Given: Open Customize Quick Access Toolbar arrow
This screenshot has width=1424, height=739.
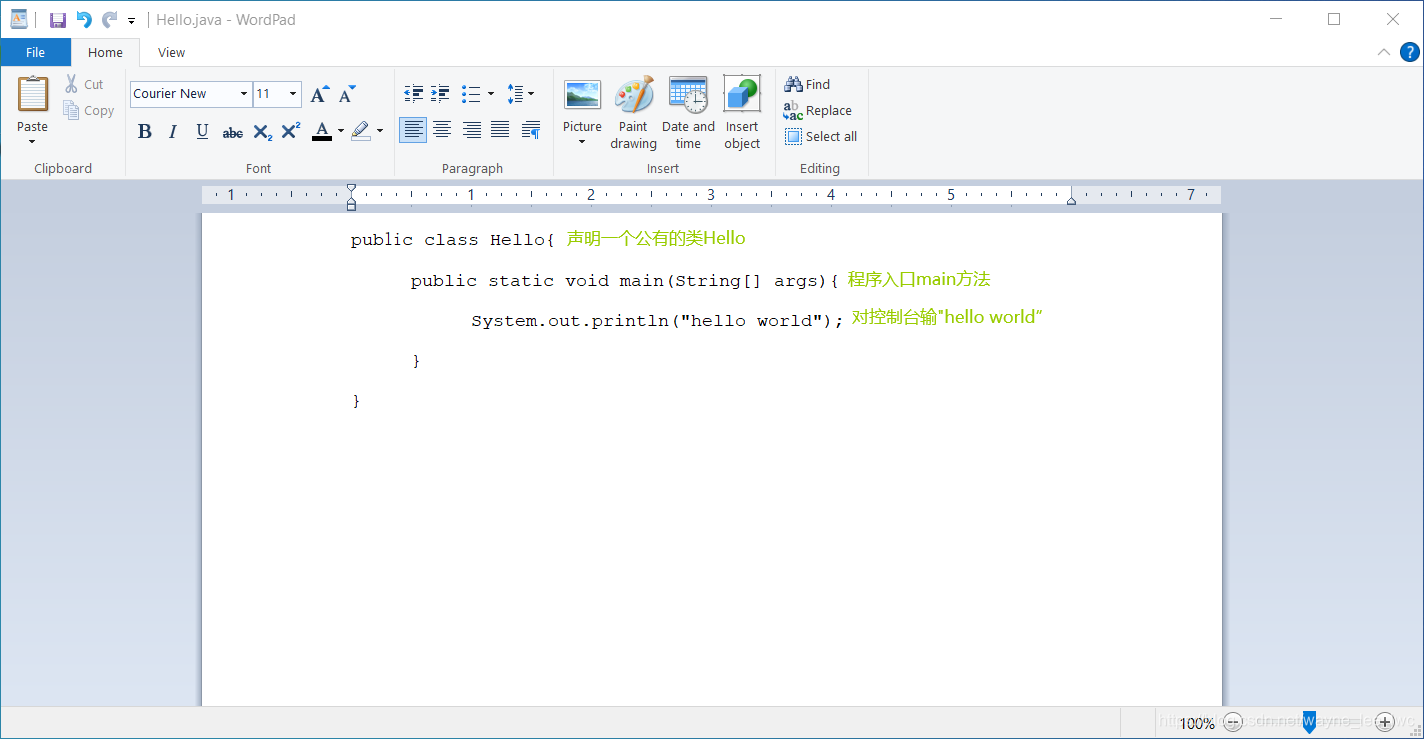Looking at the screenshot, I should (x=131, y=21).
